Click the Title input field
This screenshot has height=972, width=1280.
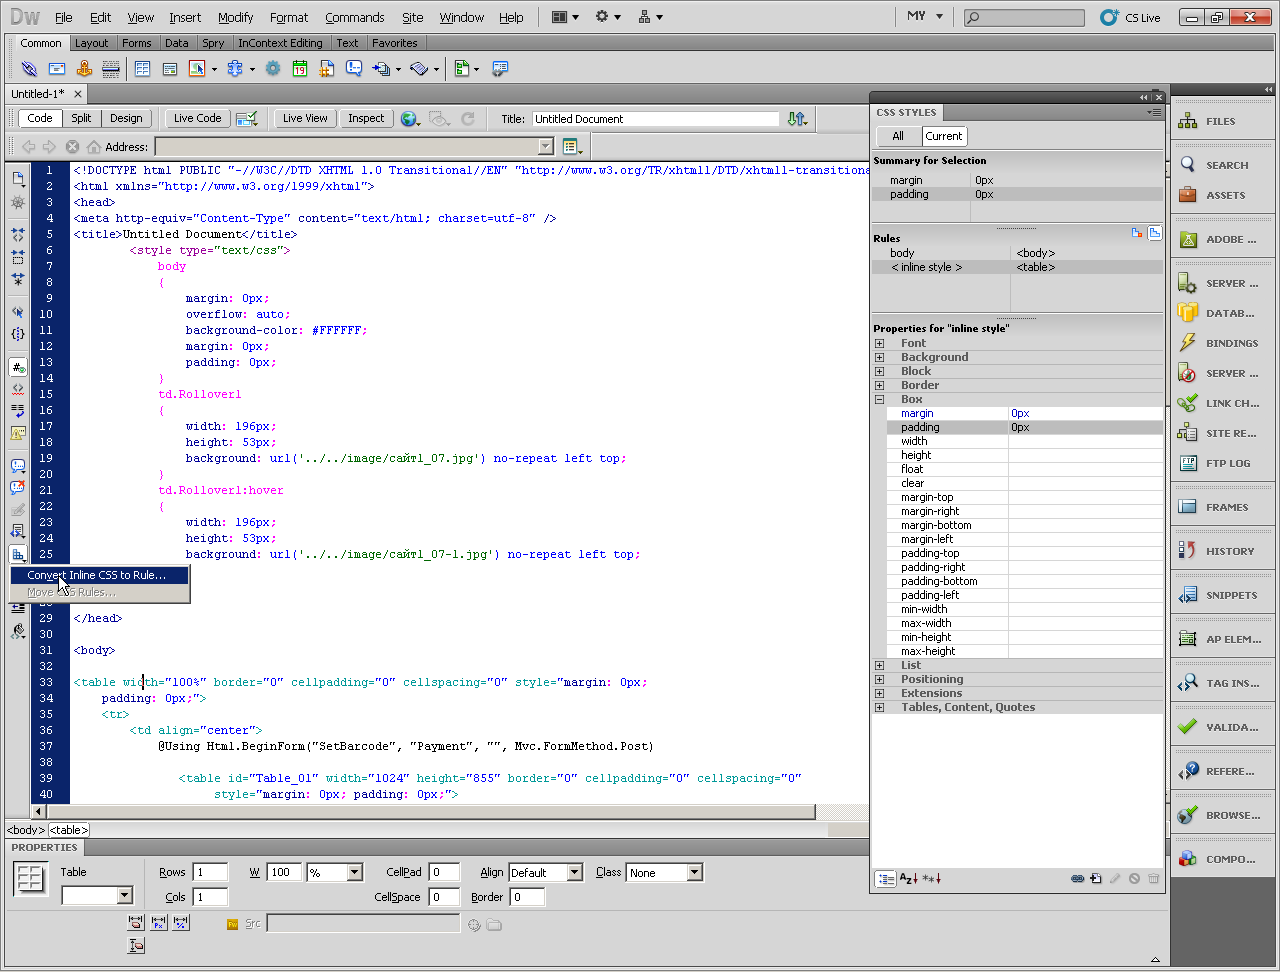click(x=655, y=119)
